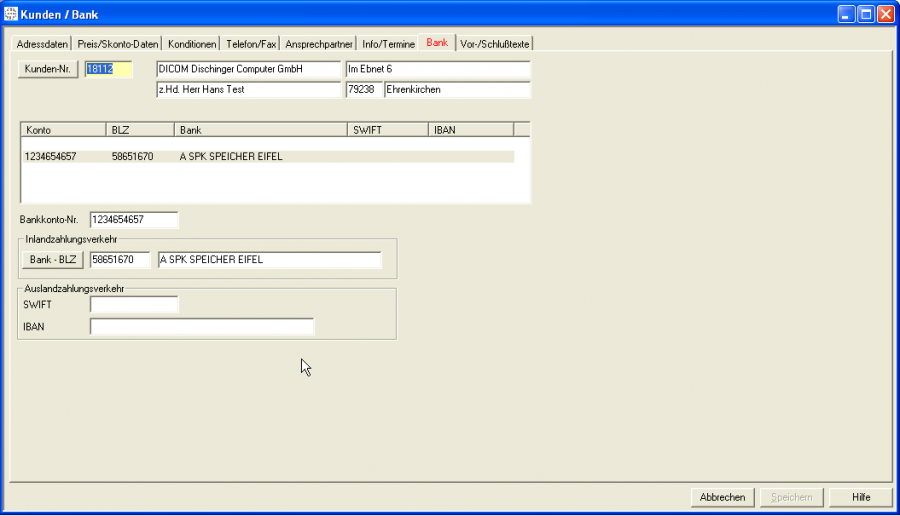
Task: Click into the IBAN text field
Action: [x=201, y=327]
